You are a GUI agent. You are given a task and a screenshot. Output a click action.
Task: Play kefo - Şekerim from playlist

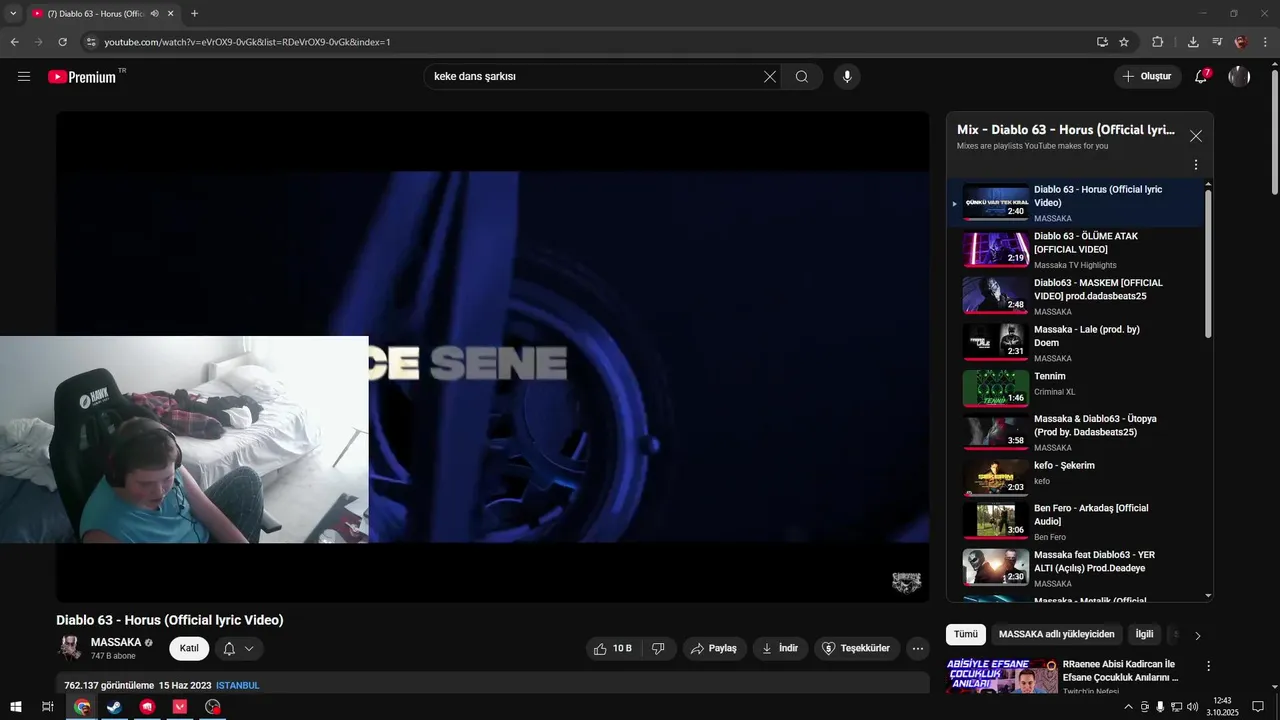1076,477
